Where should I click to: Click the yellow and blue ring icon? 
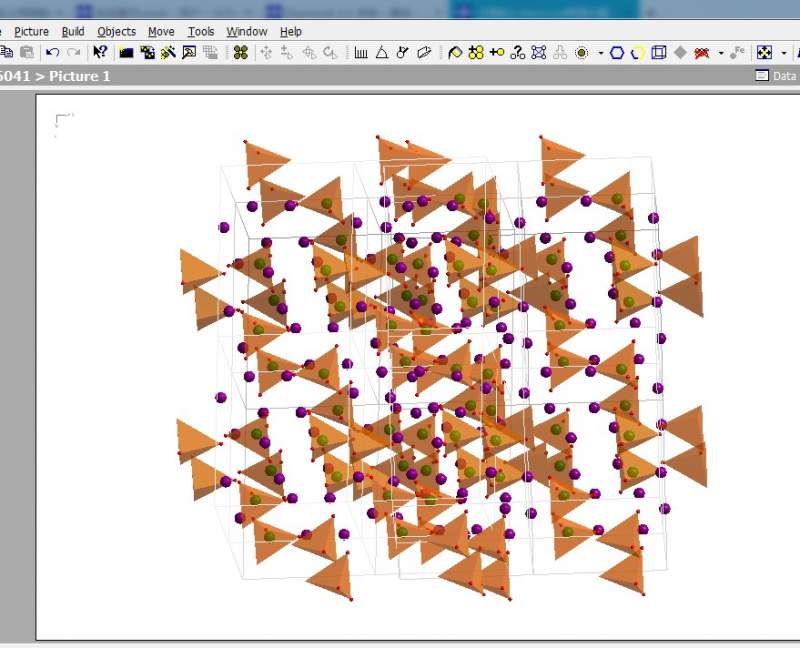[x=638, y=53]
